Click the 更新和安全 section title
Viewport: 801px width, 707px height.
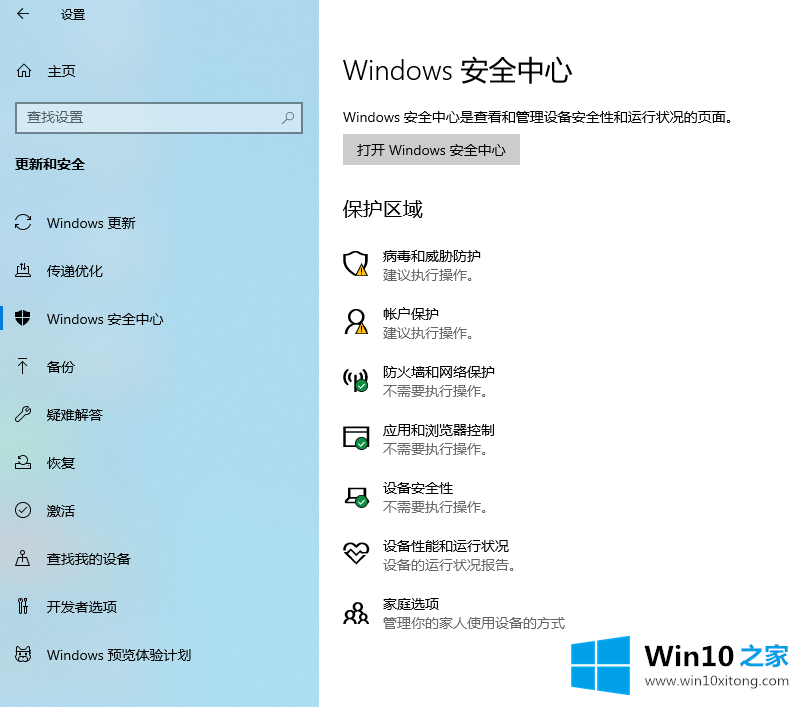(x=50, y=164)
